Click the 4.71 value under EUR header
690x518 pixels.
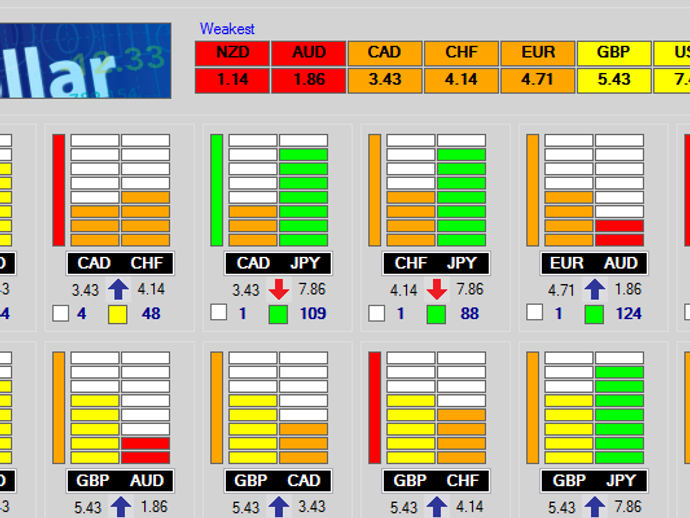click(x=538, y=81)
